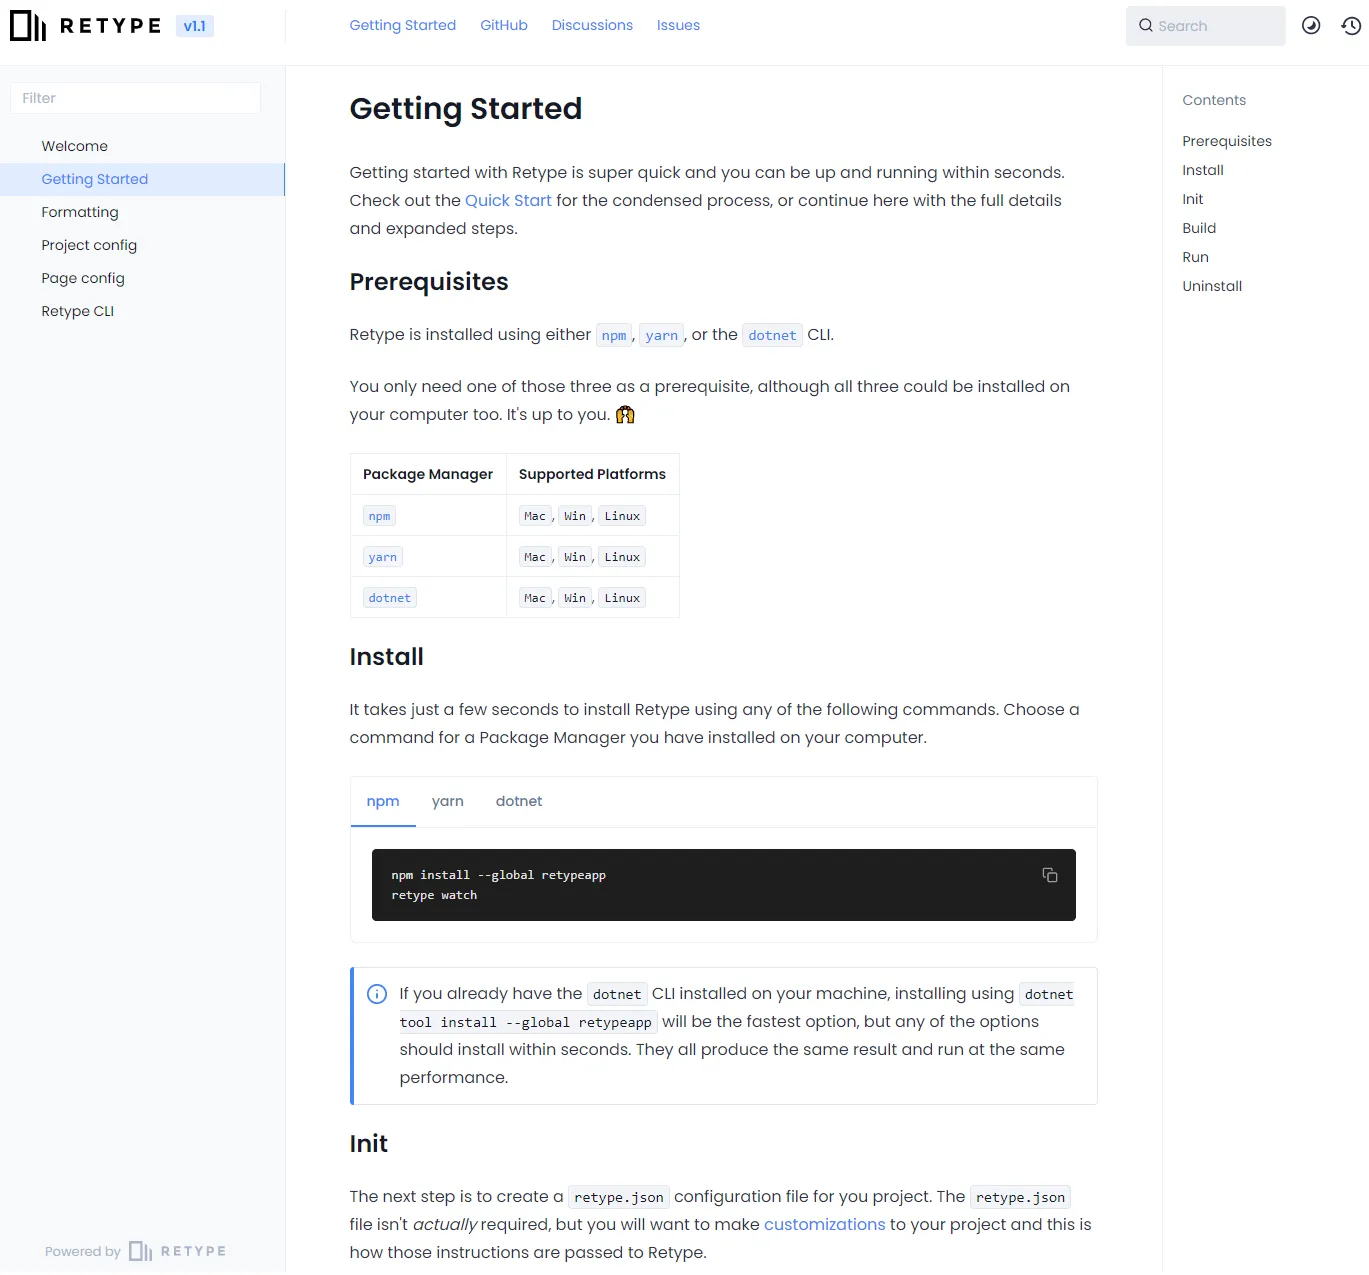
Task: Switch the install snippet to yarn
Action: coord(448,801)
